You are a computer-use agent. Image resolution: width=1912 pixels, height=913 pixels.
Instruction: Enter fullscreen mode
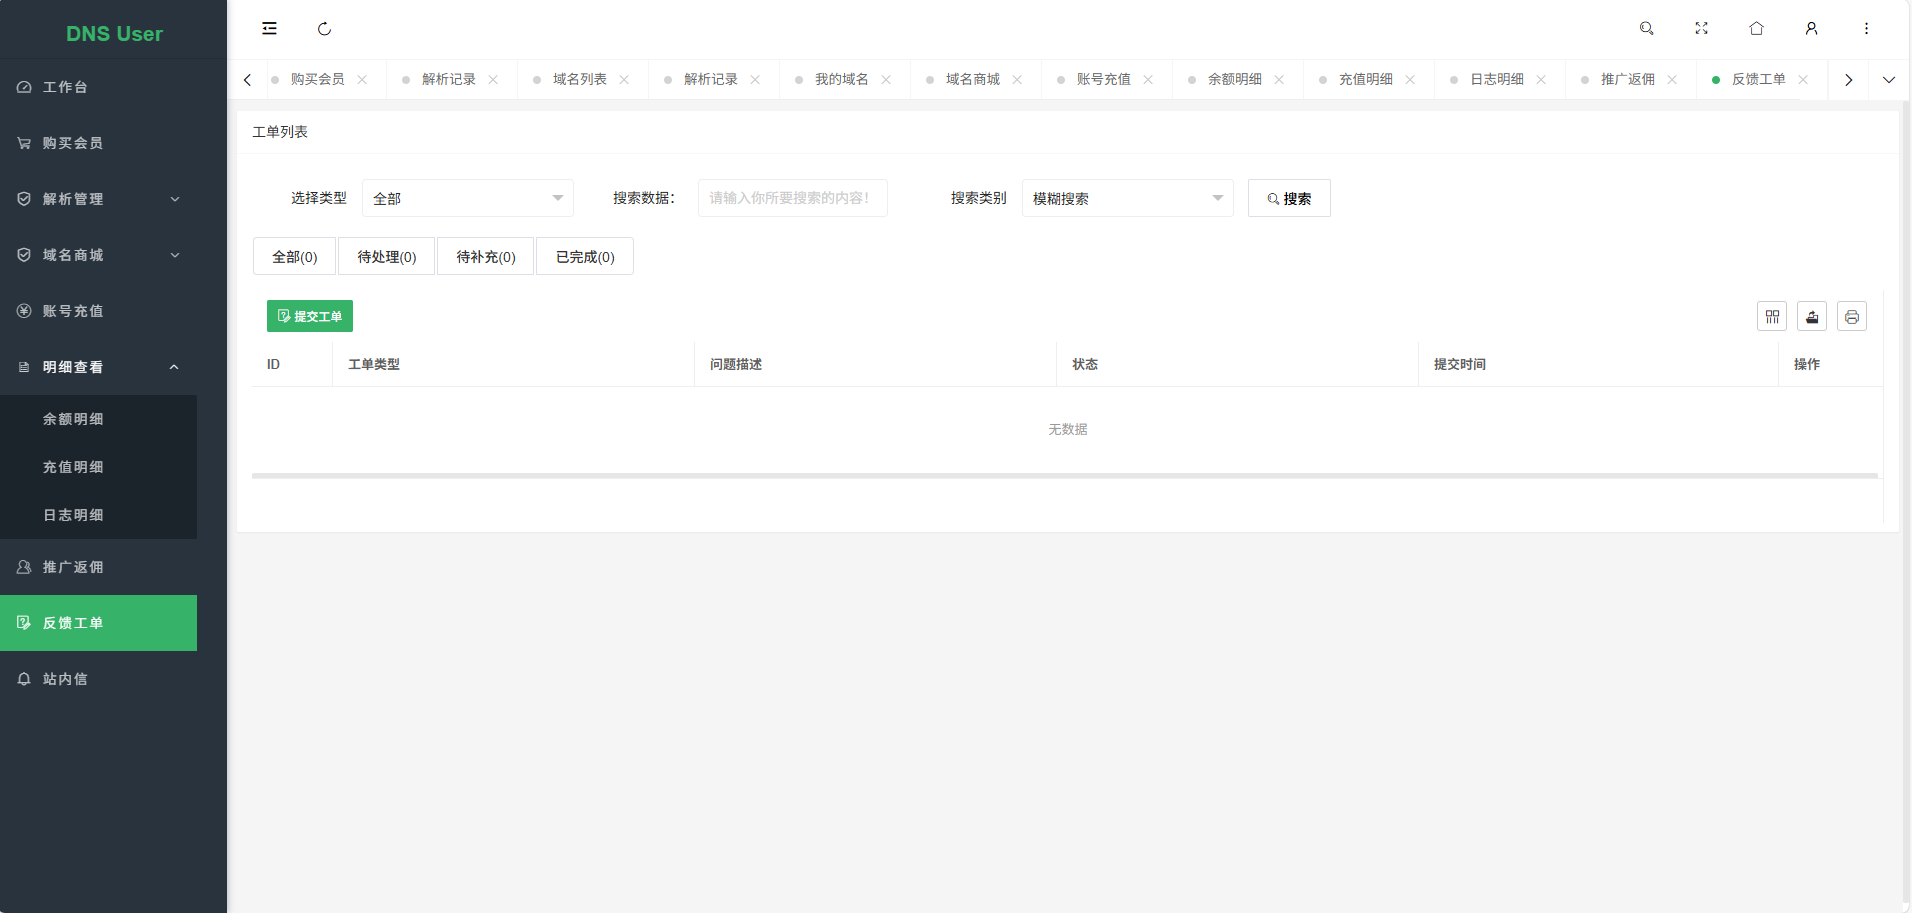(x=1701, y=28)
